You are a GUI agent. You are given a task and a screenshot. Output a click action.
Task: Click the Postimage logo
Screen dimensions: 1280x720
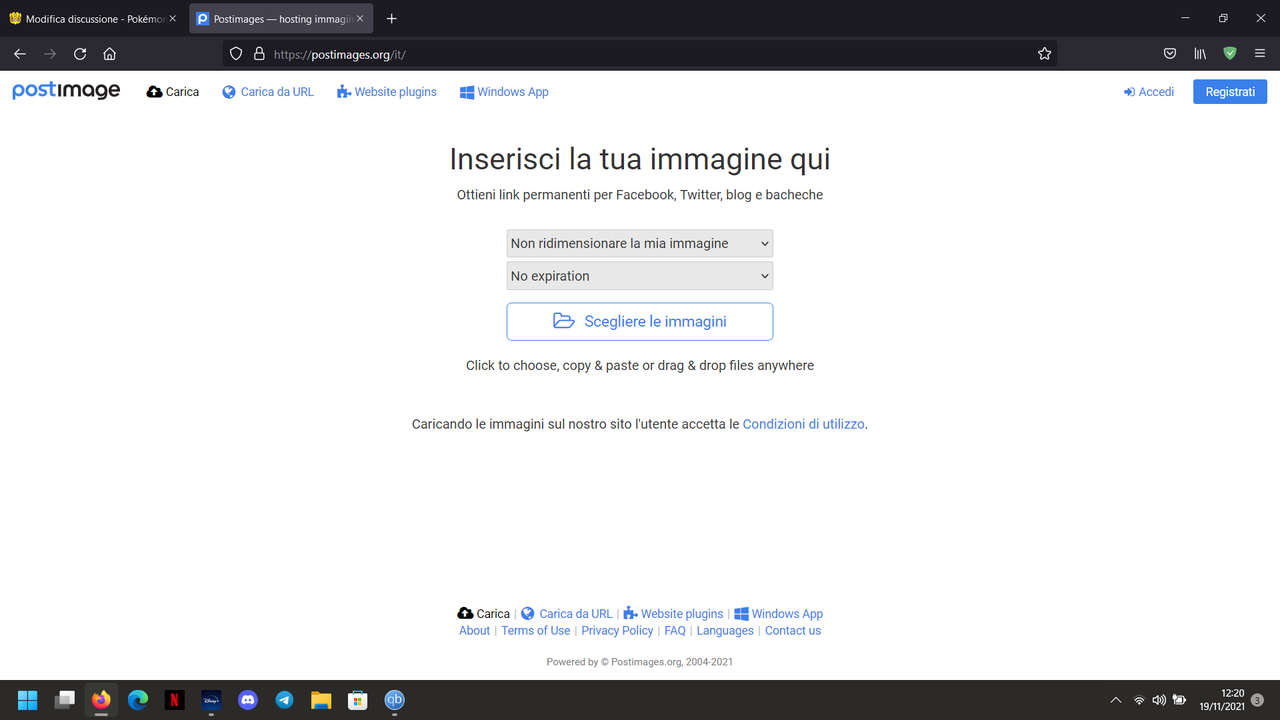click(x=65, y=90)
